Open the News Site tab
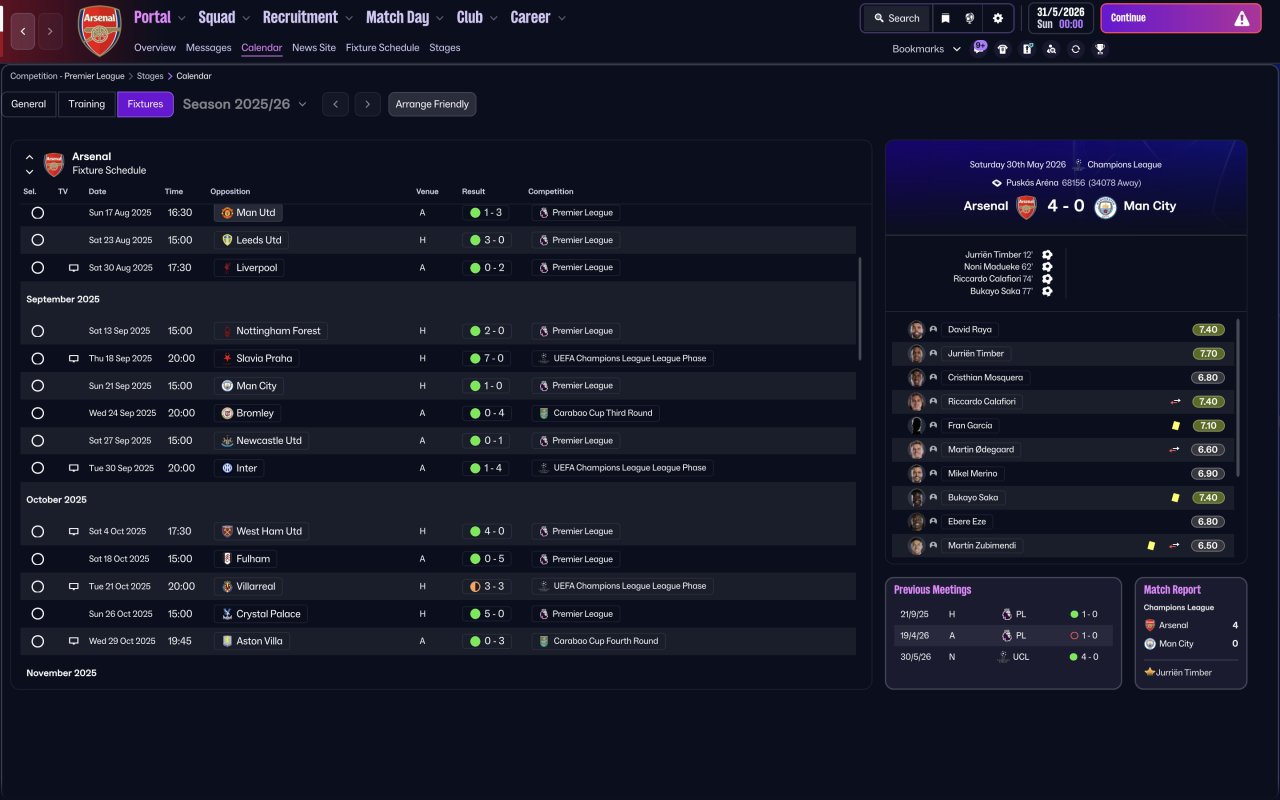 pos(314,48)
